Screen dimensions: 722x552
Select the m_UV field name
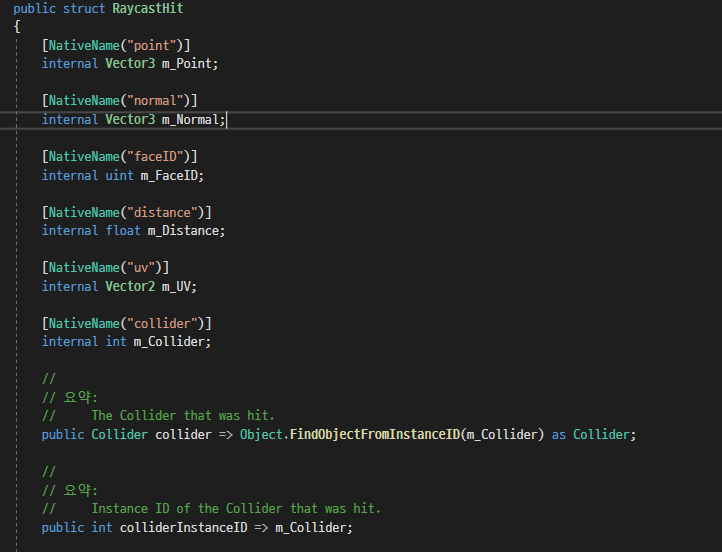pos(176,286)
